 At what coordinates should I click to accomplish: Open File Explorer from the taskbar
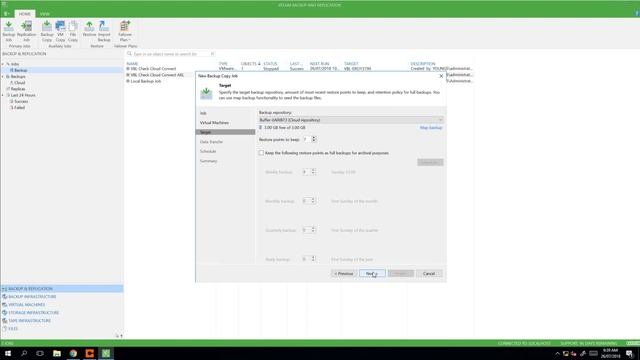[57, 353]
